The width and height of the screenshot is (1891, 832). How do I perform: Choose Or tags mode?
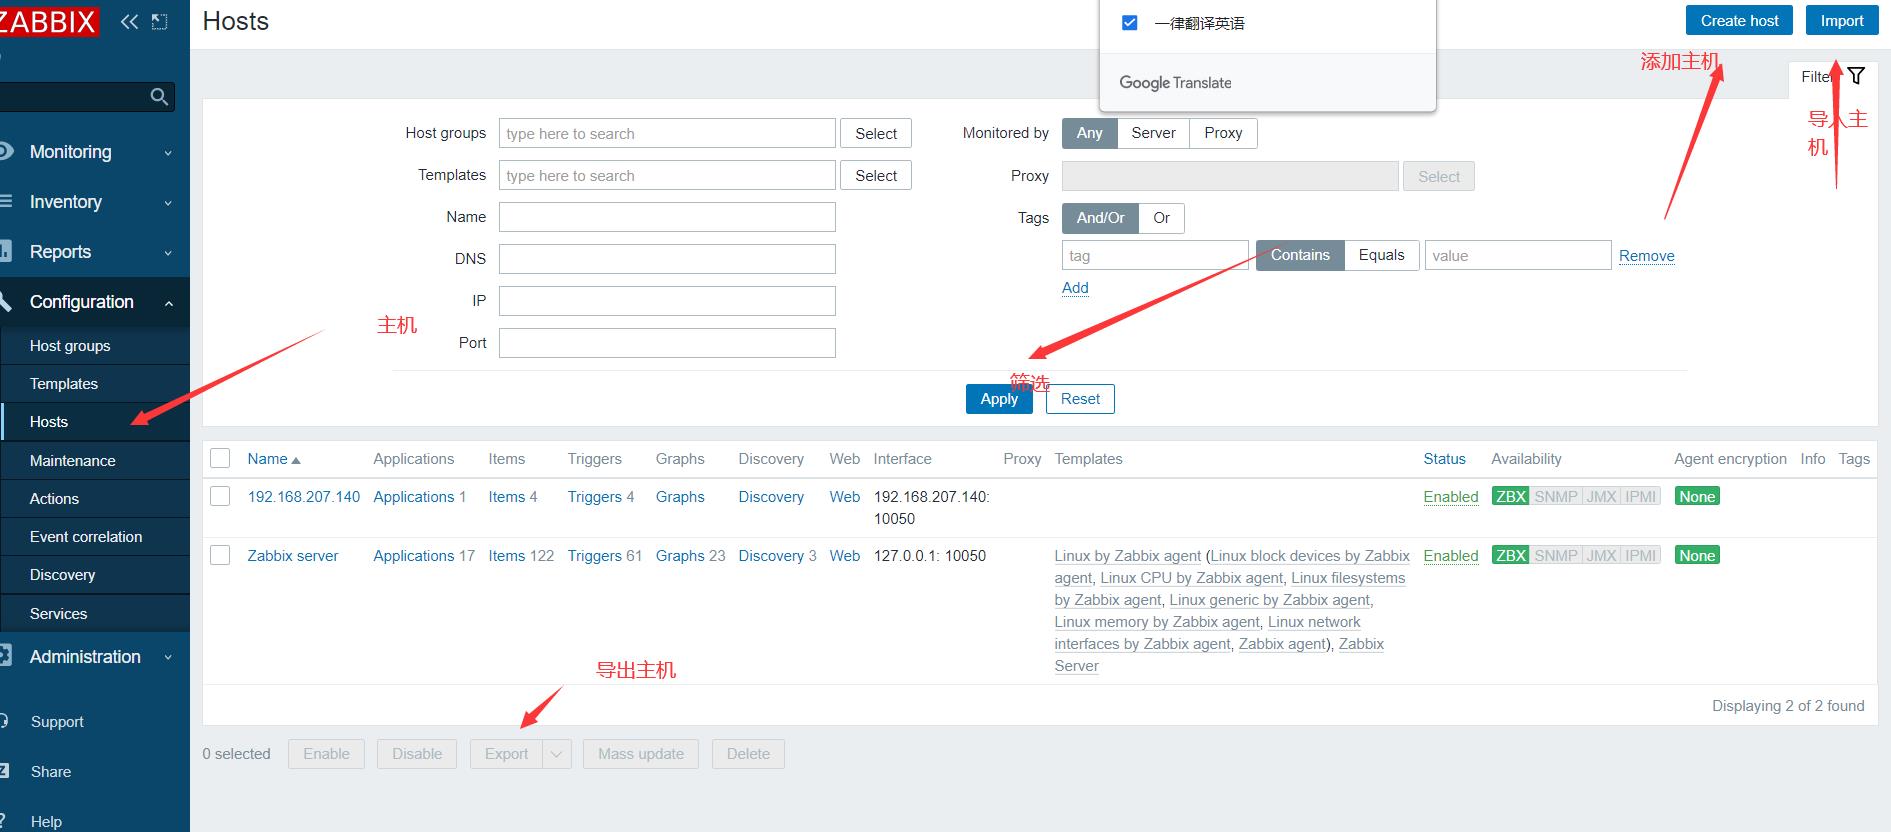click(x=1161, y=218)
